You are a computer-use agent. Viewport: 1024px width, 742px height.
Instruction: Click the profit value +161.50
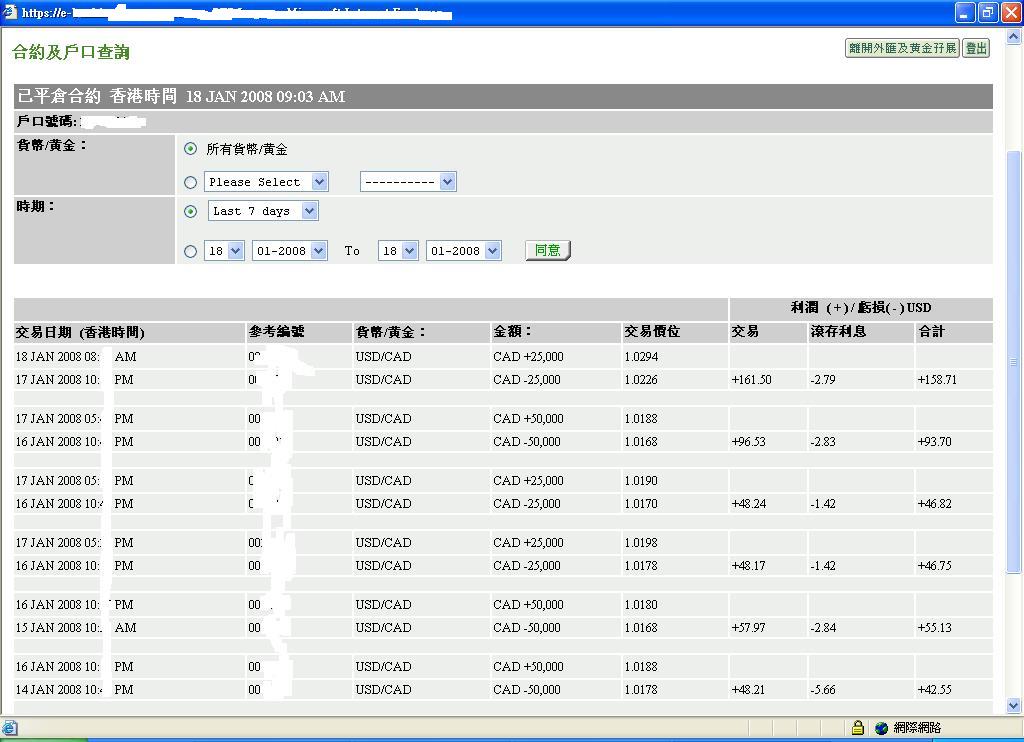(x=751, y=379)
